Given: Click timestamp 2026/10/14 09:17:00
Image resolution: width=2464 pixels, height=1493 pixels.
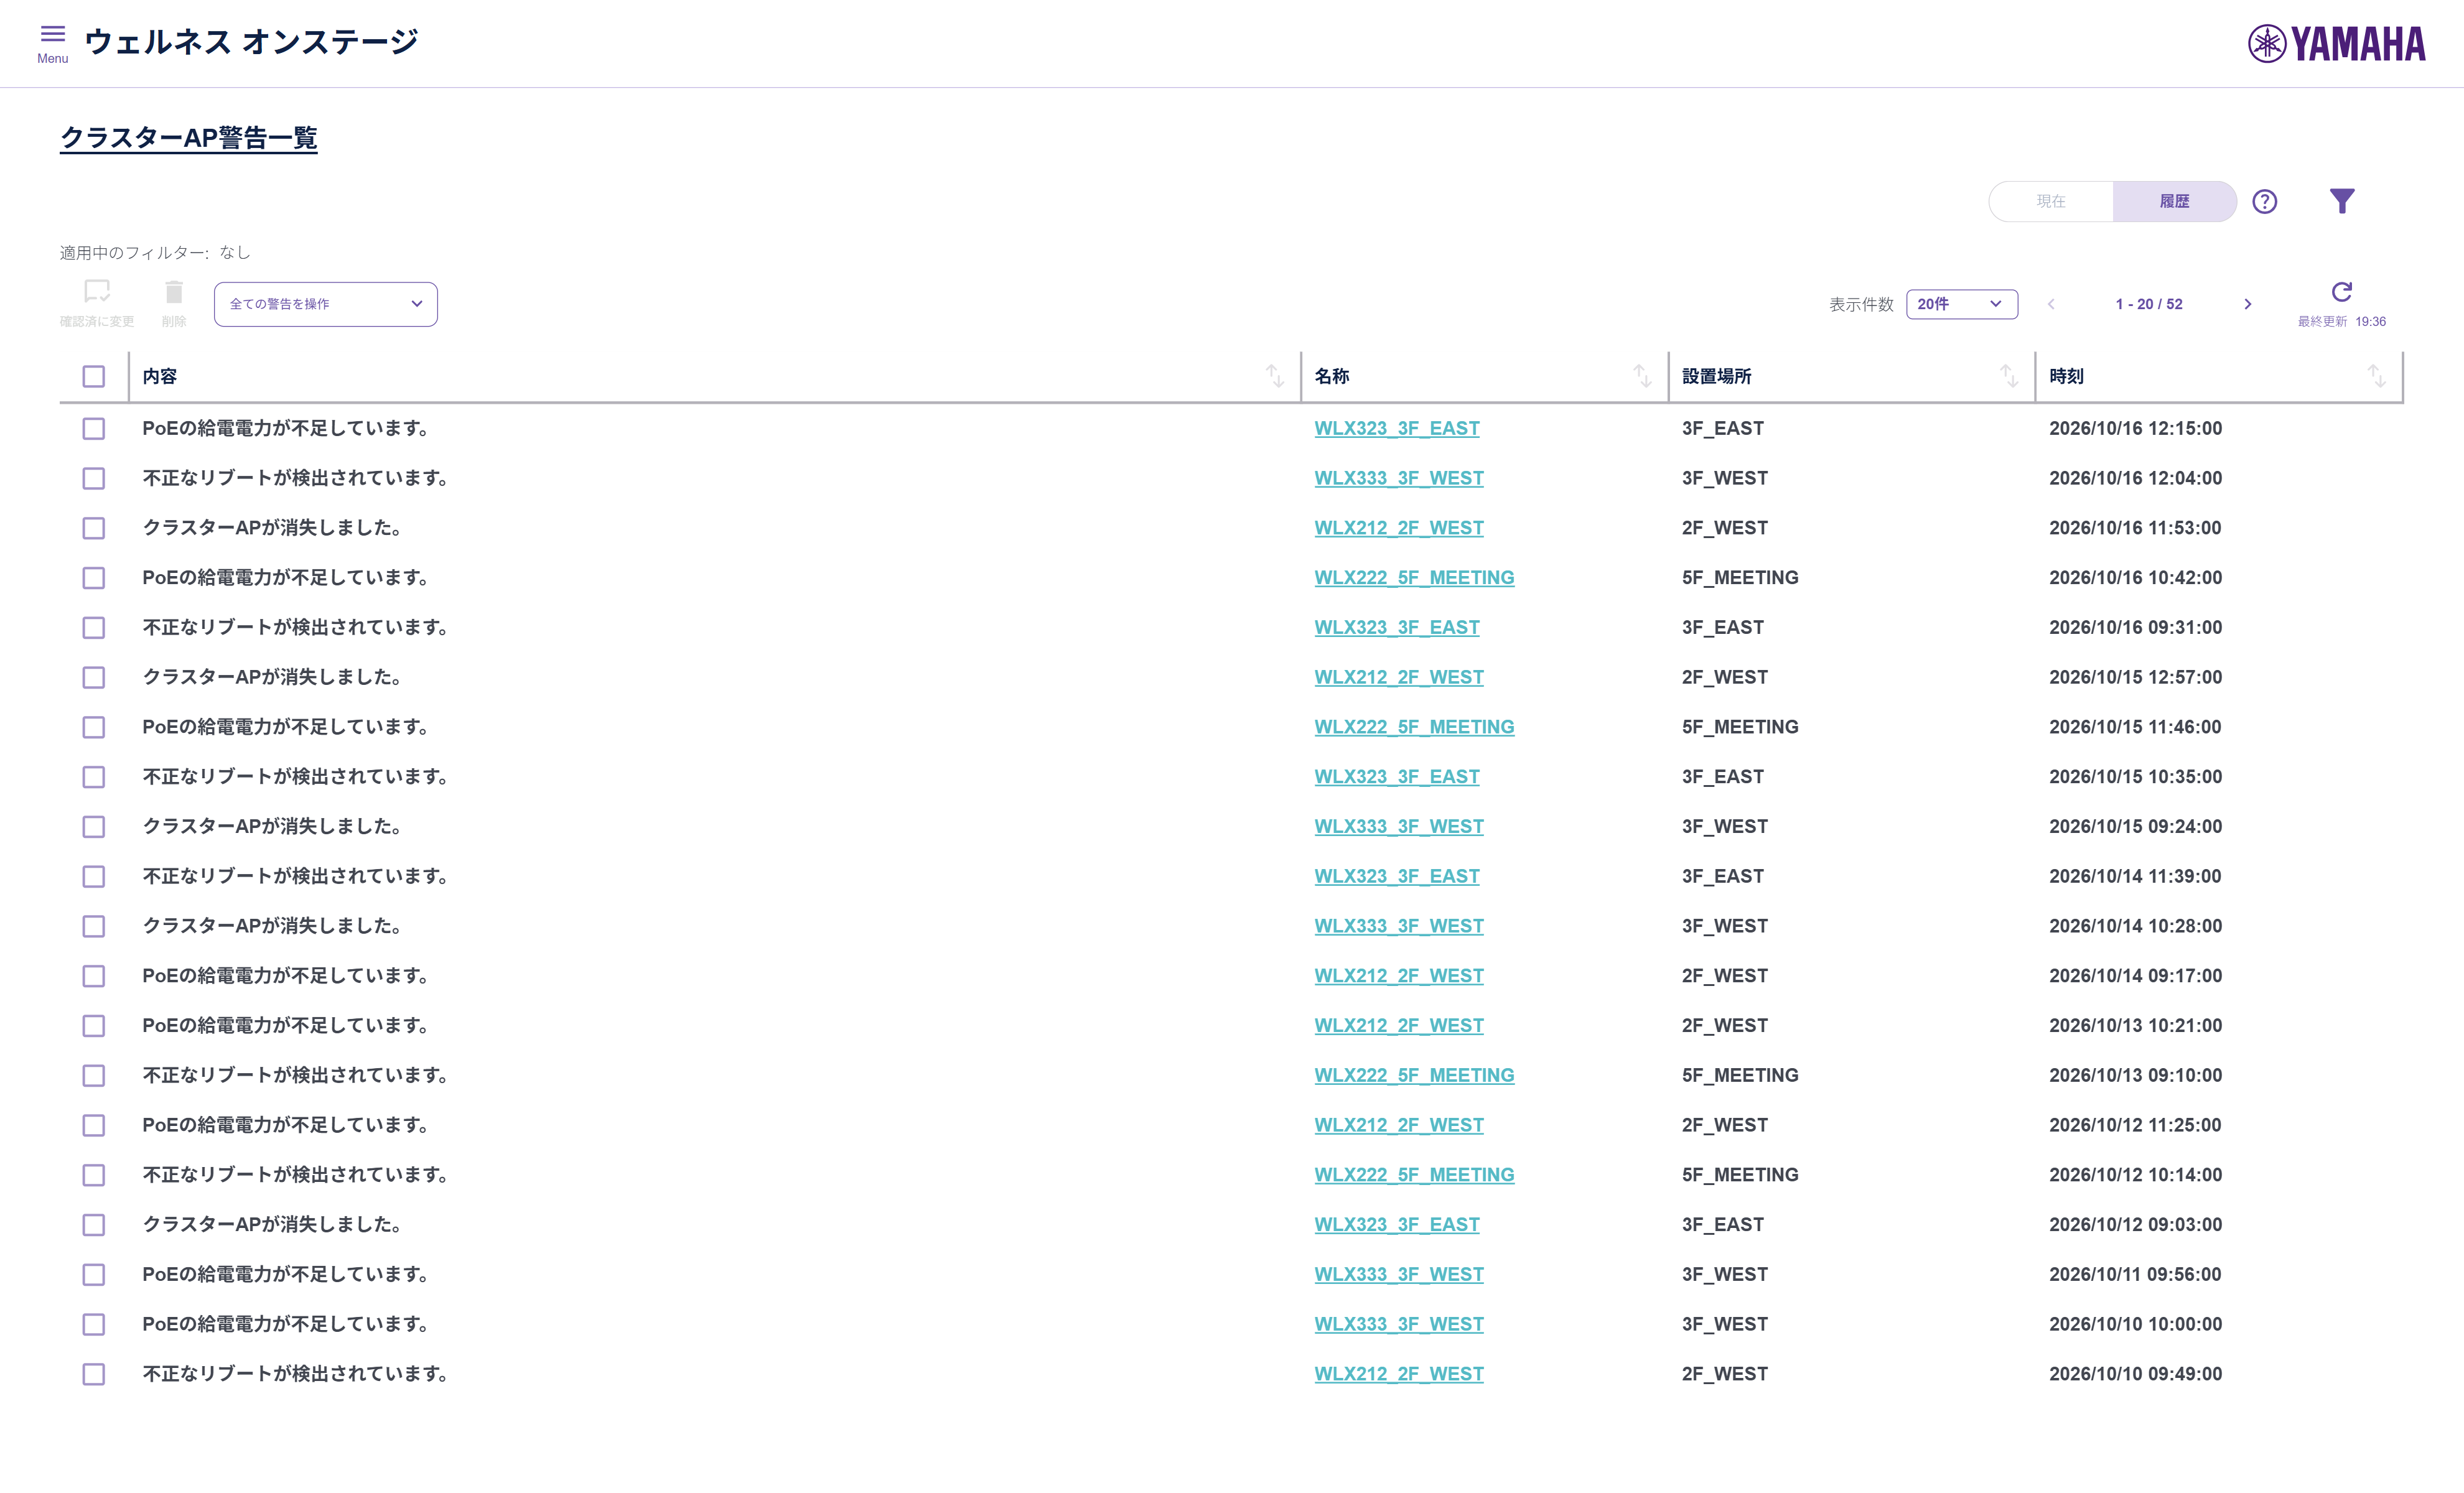Looking at the screenshot, I should tap(2135, 976).
